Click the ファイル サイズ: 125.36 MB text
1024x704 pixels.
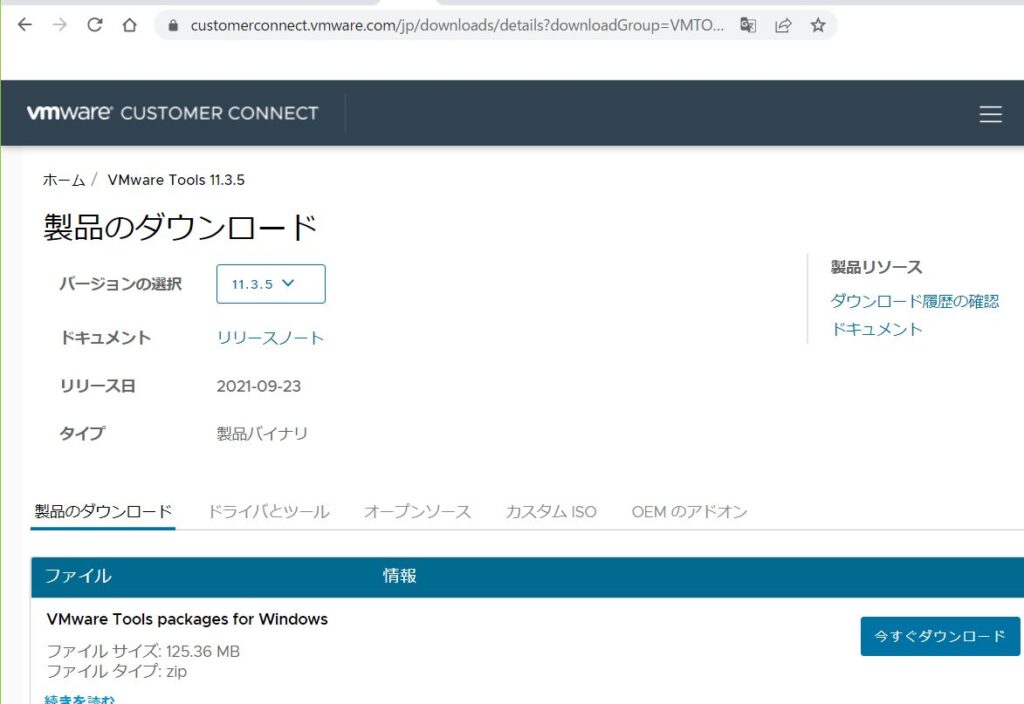[143, 651]
